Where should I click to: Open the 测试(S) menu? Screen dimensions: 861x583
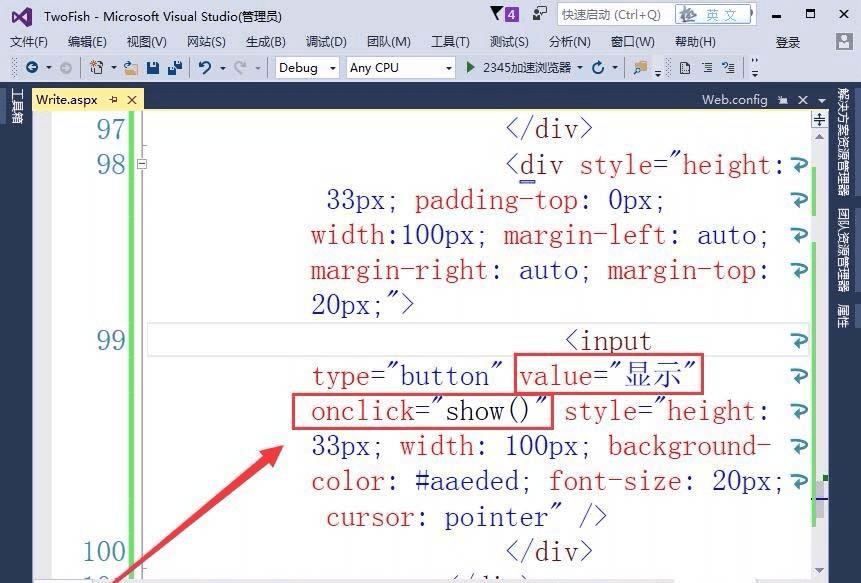point(509,42)
